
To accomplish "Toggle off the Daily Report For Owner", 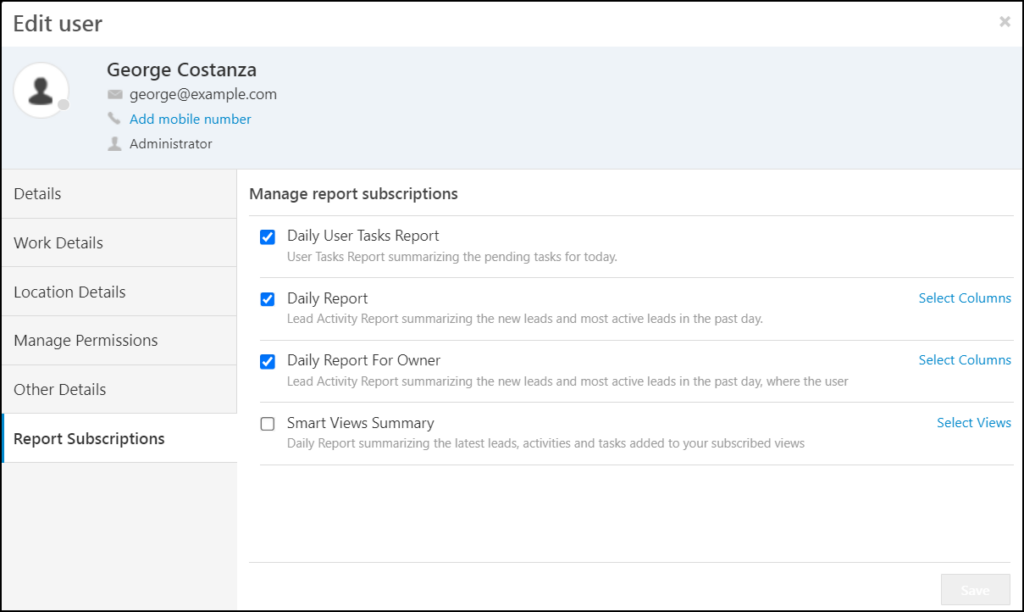I will coord(267,362).
